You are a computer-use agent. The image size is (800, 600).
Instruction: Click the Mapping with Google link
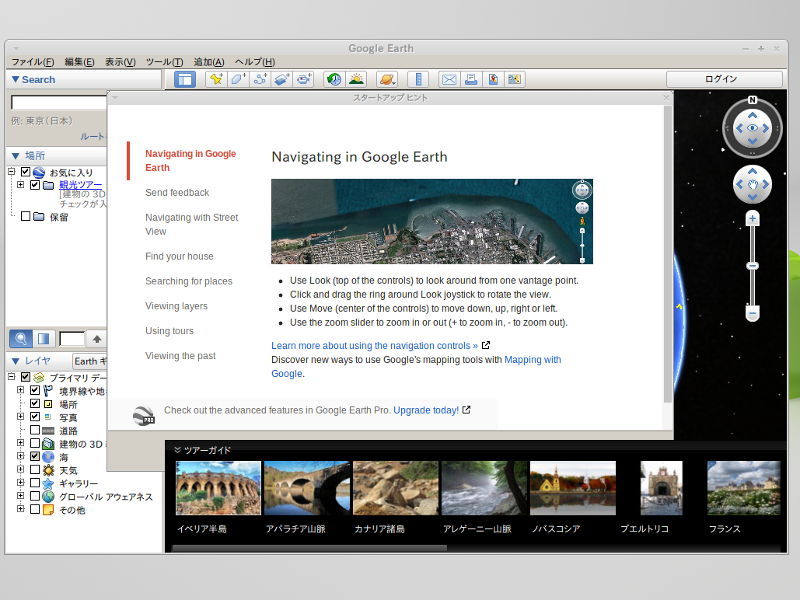click(x=533, y=360)
